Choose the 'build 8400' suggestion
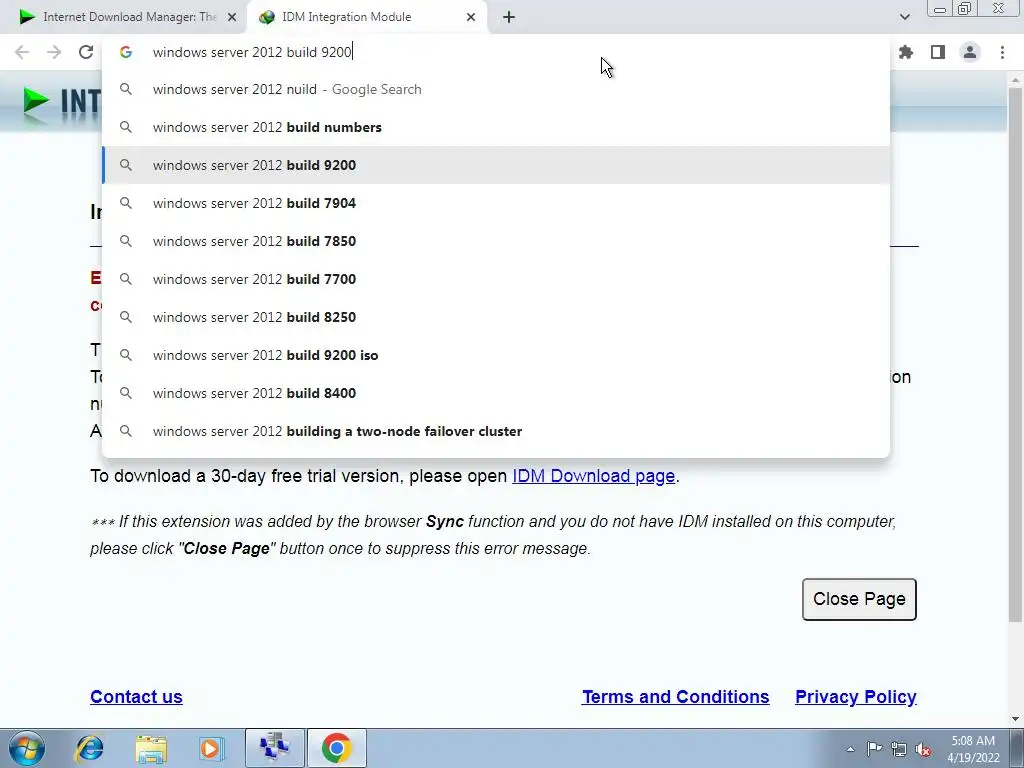Image resolution: width=1024 pixels, height=768 pixels. pyautogui.click(x=496, y=393)
